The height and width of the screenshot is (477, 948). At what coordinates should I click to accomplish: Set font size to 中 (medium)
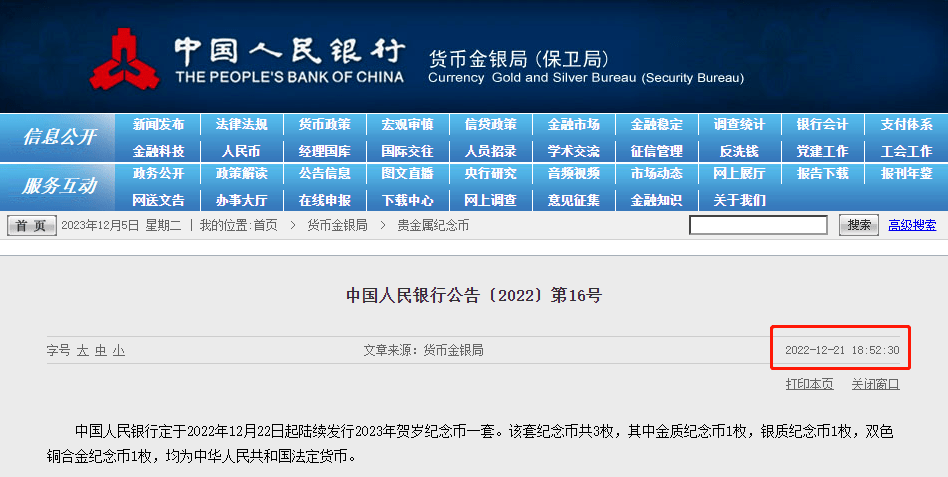click(x=100, y=351)
